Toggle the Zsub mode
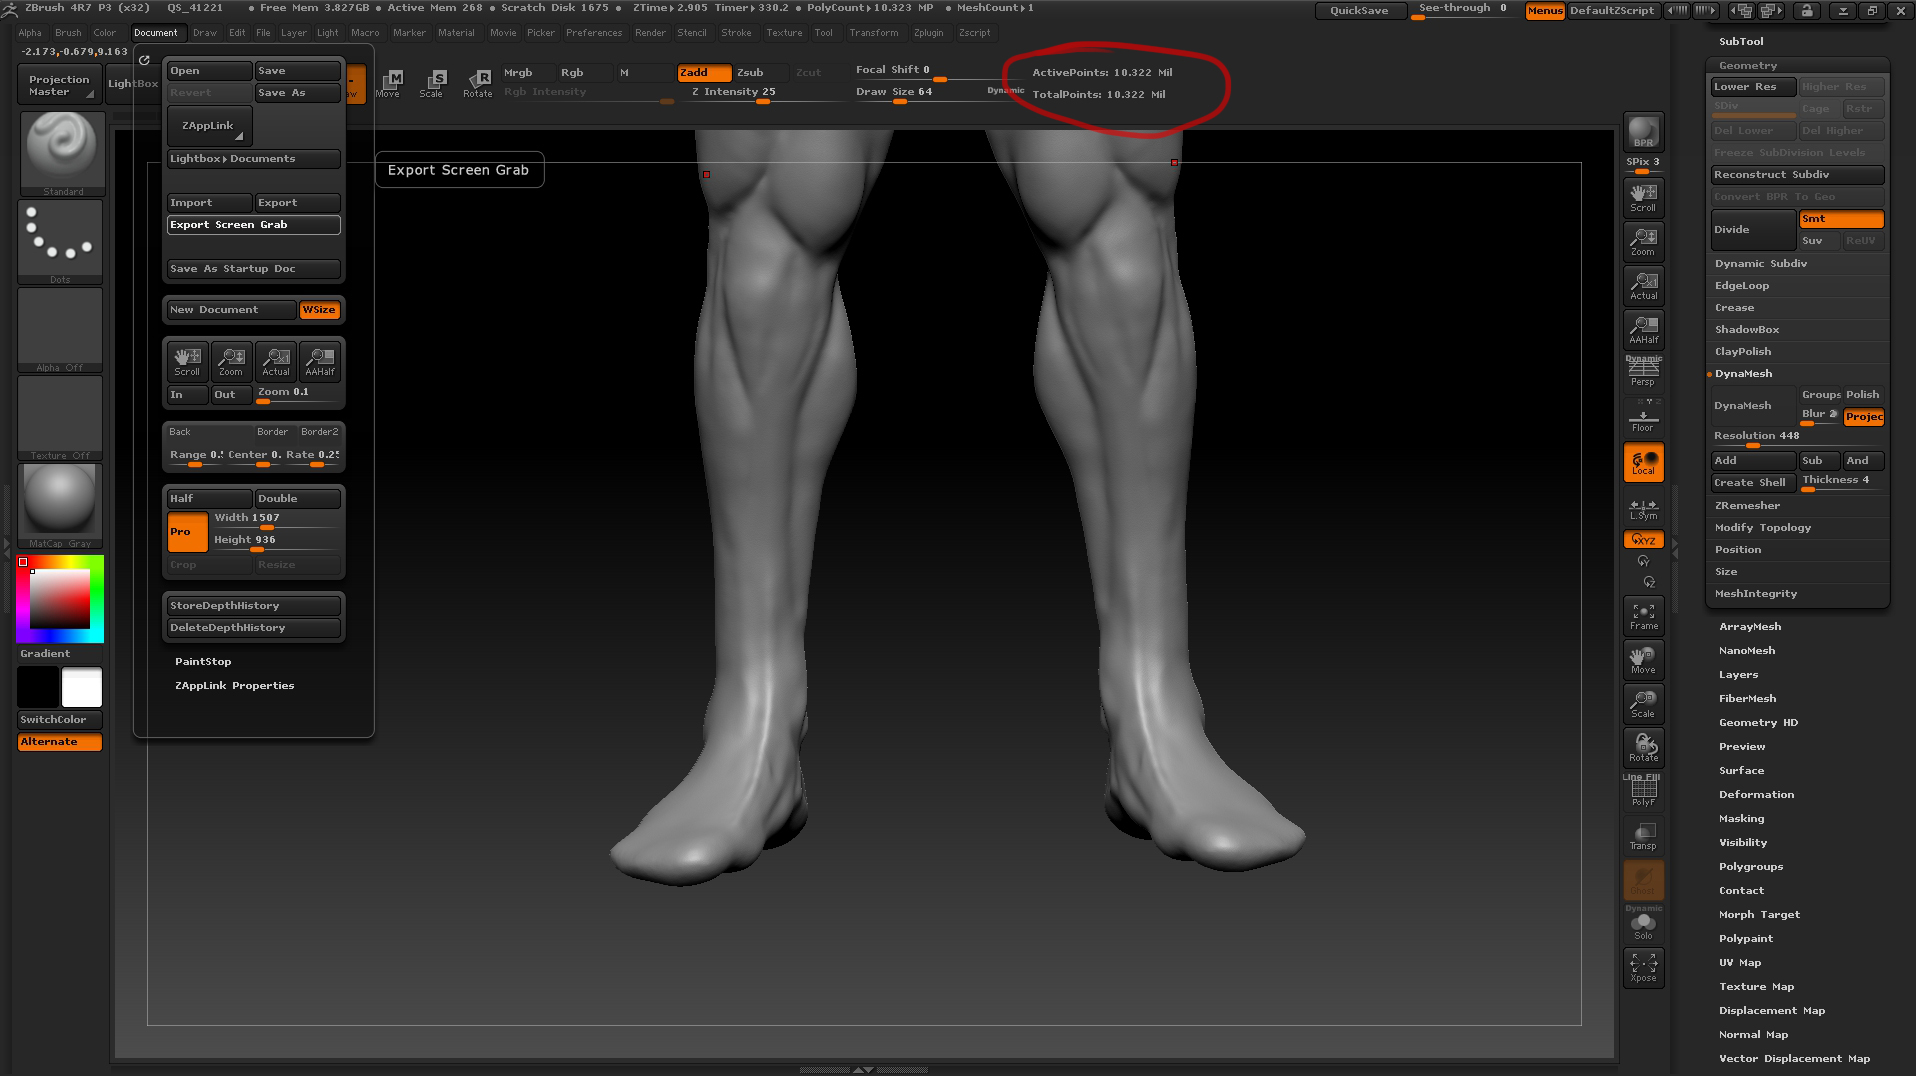The image size is (1916, 1076). [x=760, y=72]
